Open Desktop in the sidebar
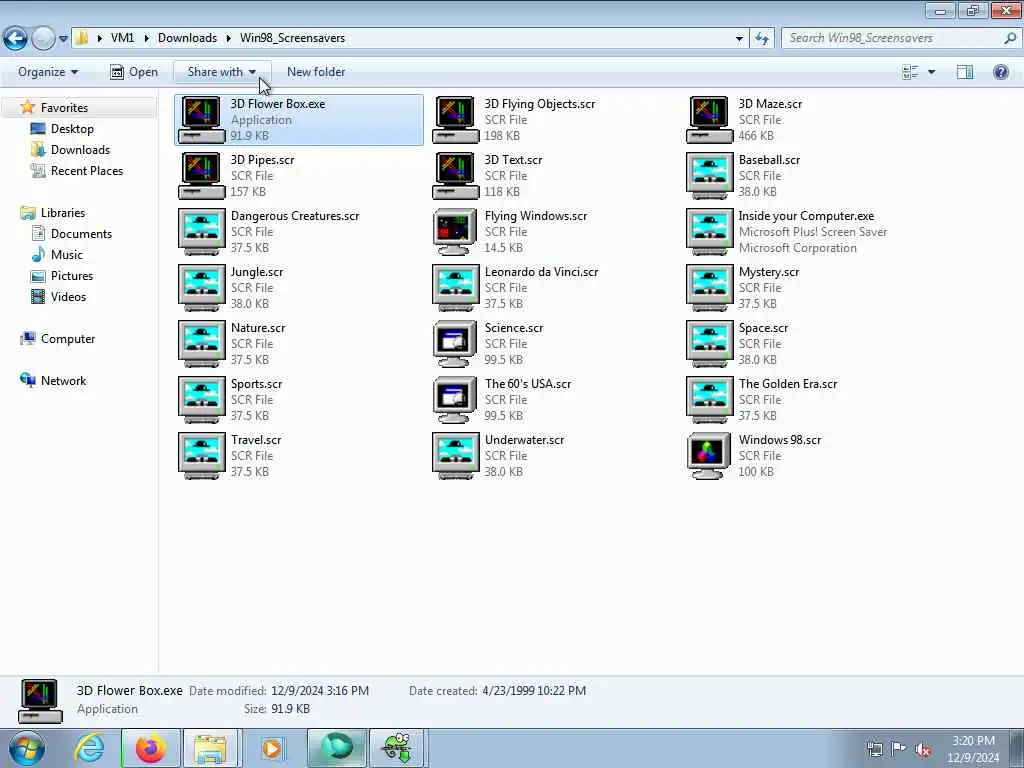The width and height of the screenshot is (1024, 768). click(x=72, y=129)
